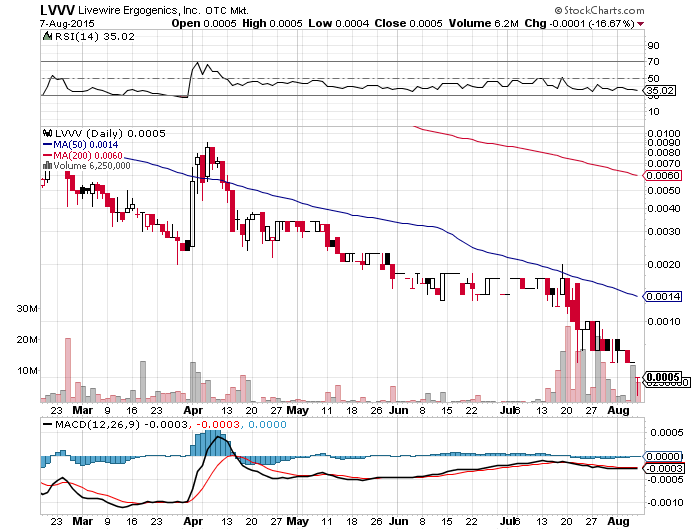Click the MACD histogram tag 0.0000
Screen dimensions: 700x530
click(x=662, y=456)
